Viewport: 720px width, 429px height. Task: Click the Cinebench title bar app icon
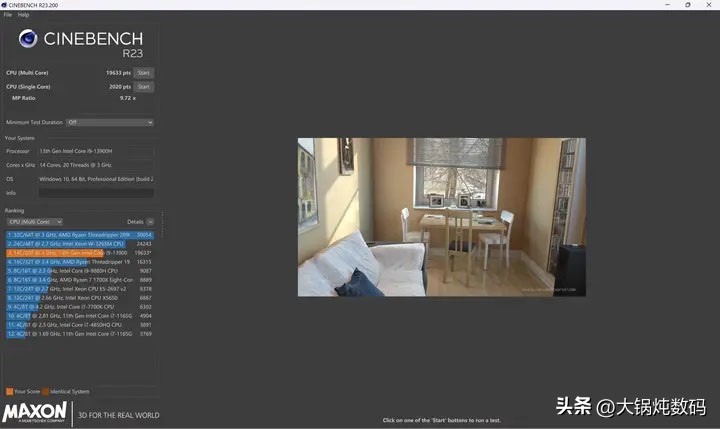click(4, 5)
